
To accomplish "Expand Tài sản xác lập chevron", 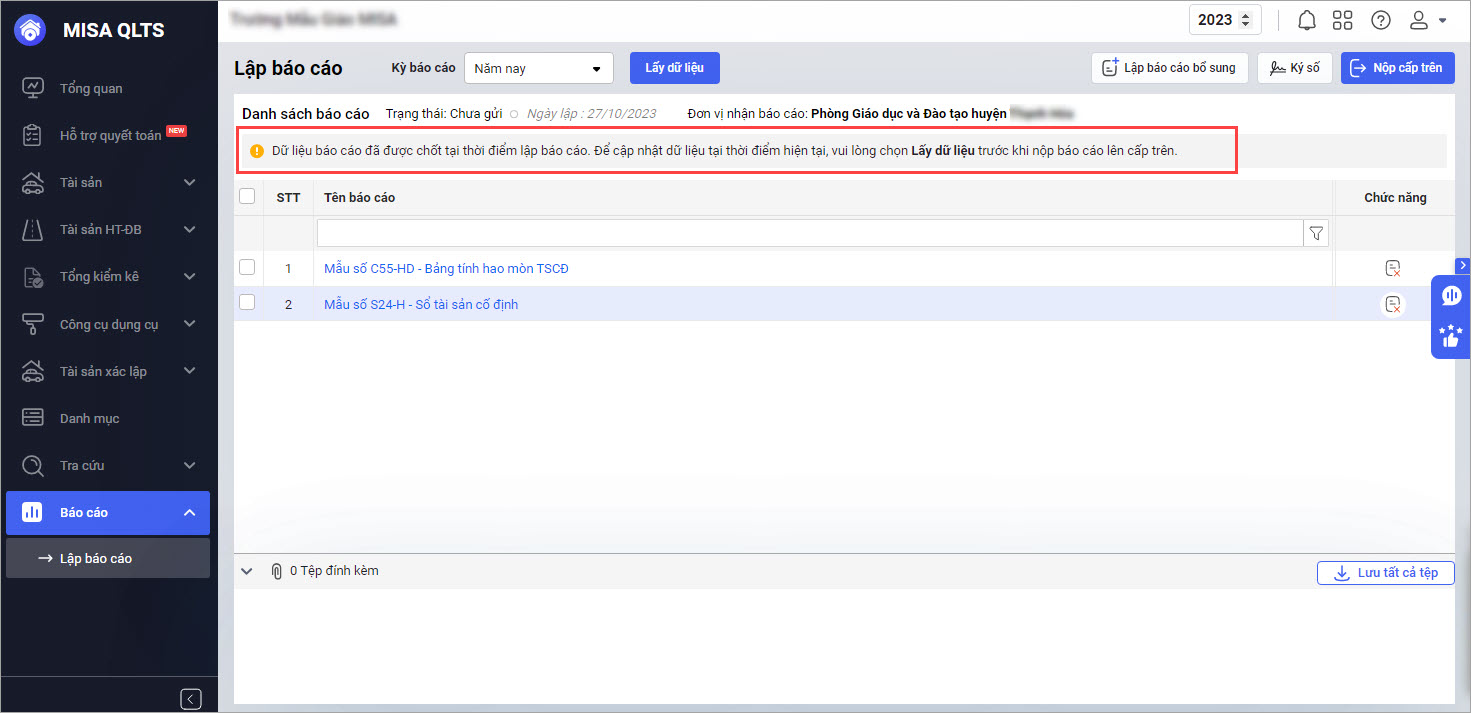I will [190, 371].
